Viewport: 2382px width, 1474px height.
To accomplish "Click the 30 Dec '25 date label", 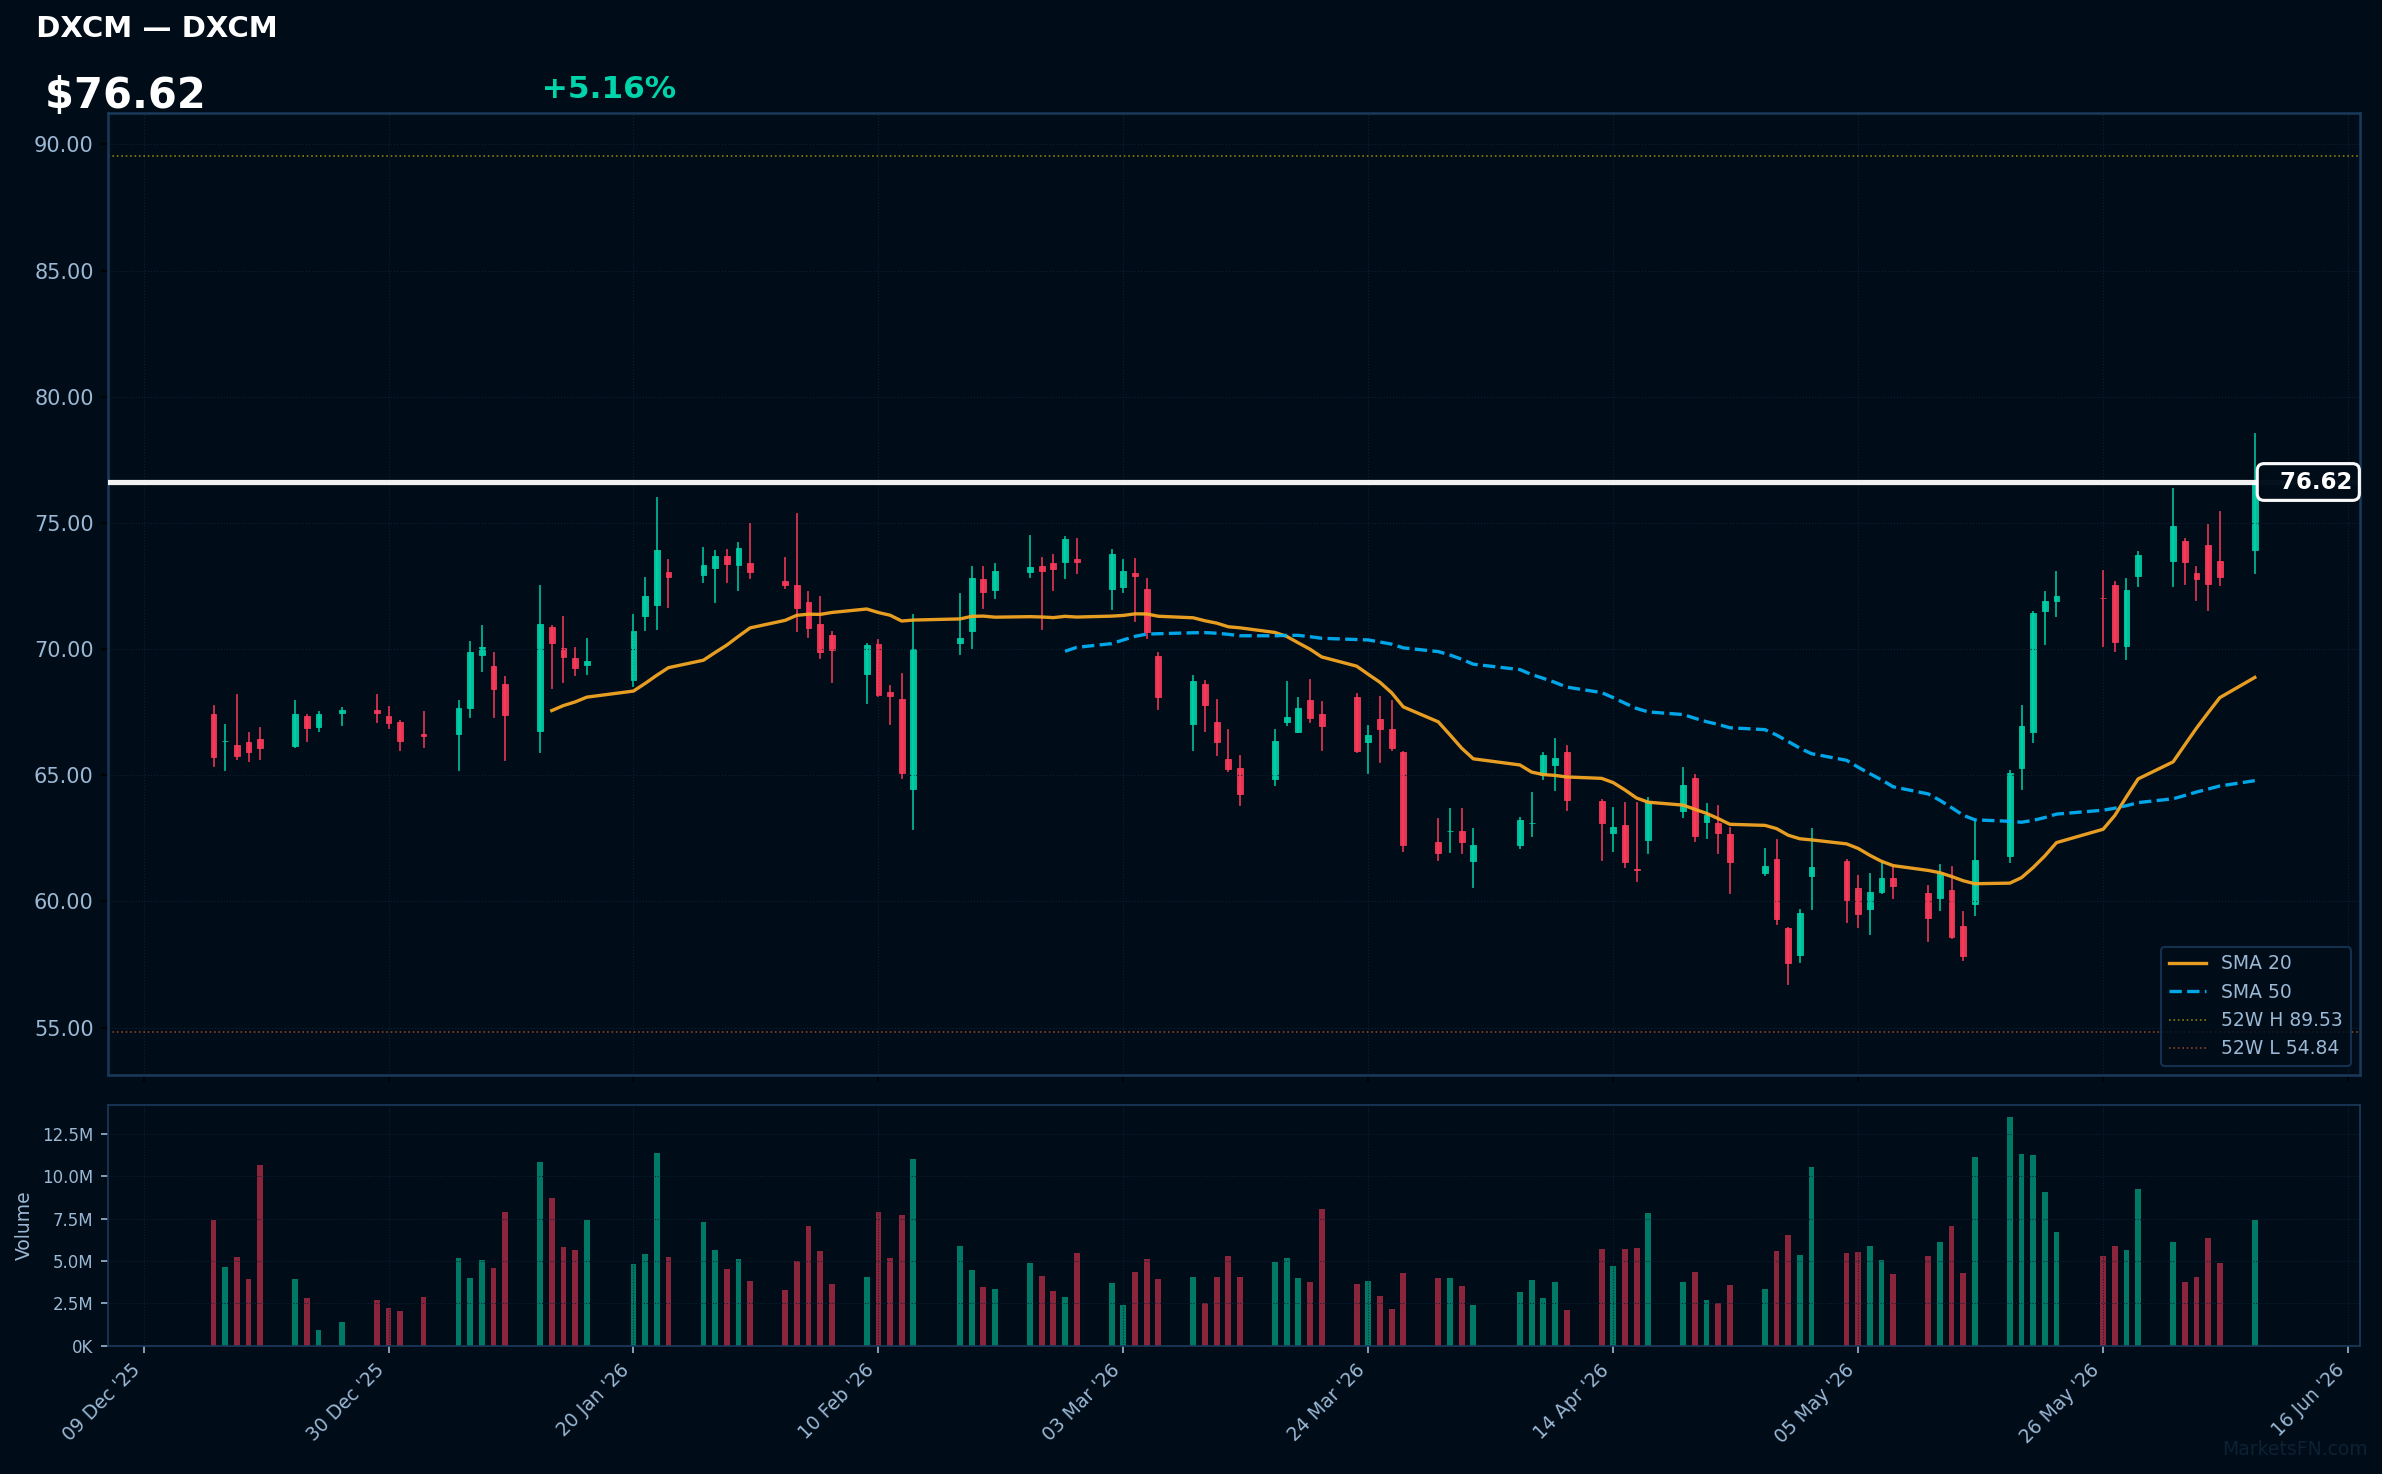I will [345, 1402].
